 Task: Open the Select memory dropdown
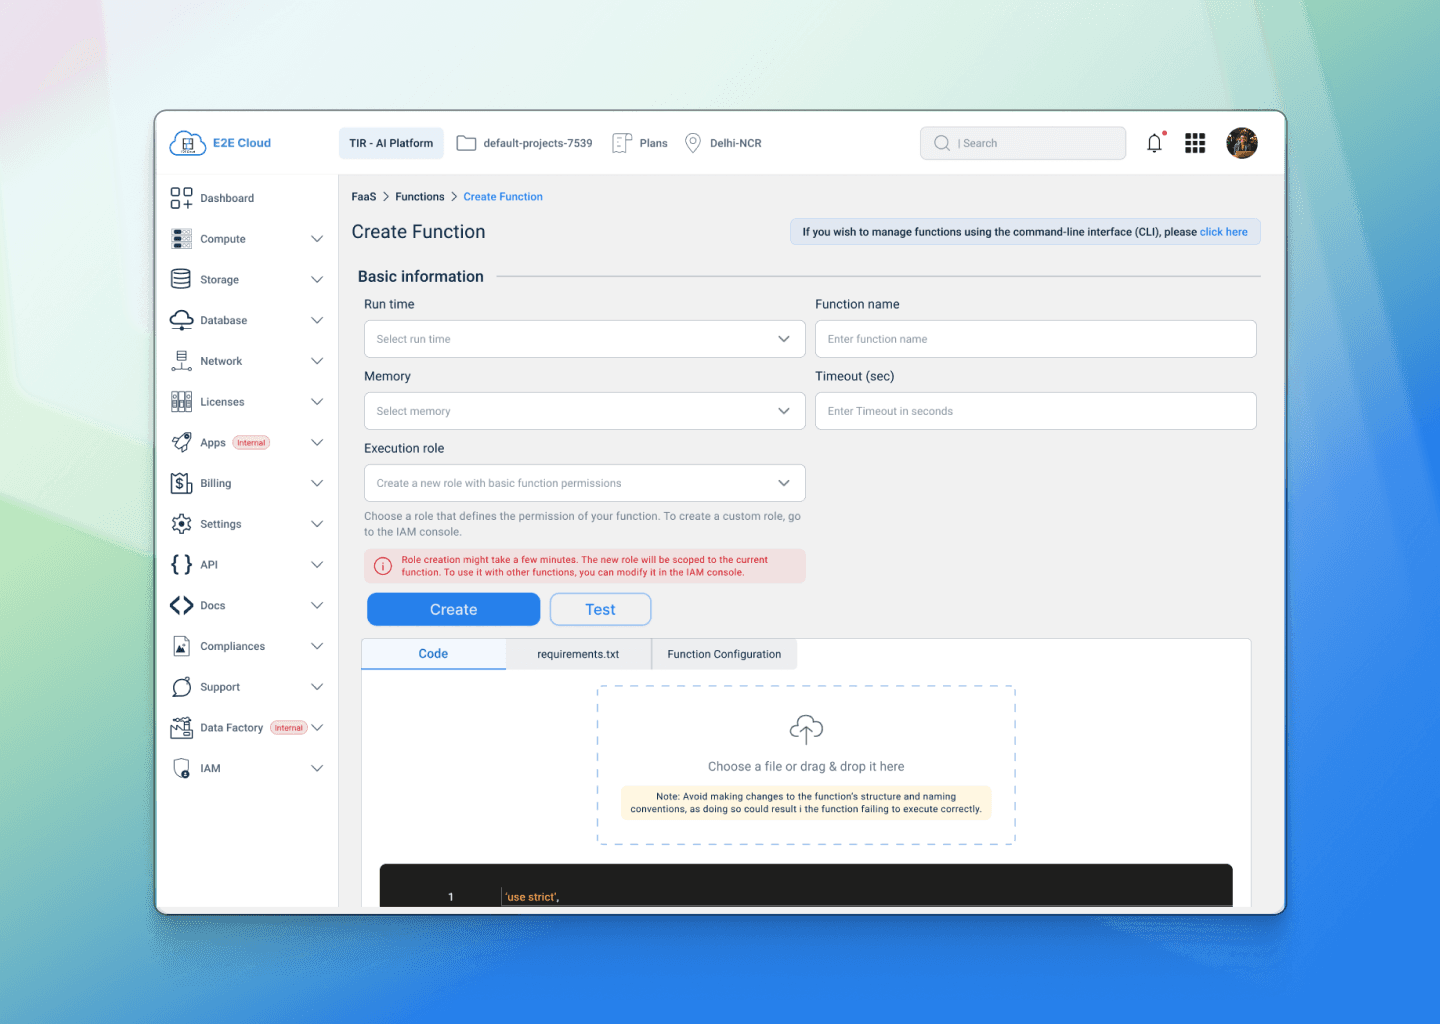pos(584,411)
